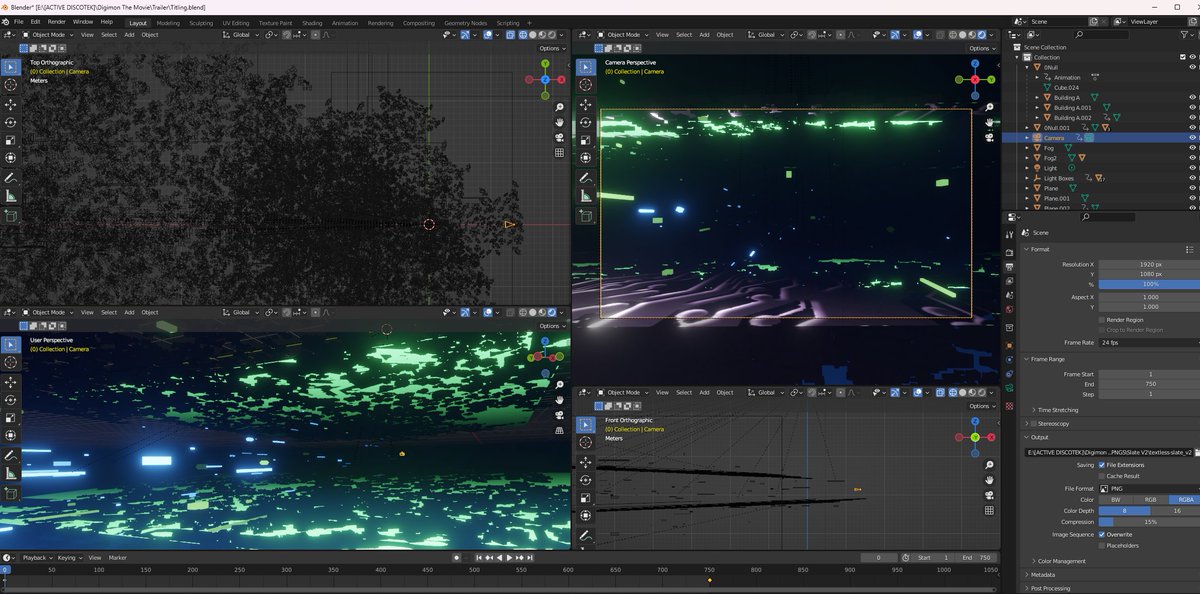
Task: Expand Color Management panel
Action: pos(1061,561)
